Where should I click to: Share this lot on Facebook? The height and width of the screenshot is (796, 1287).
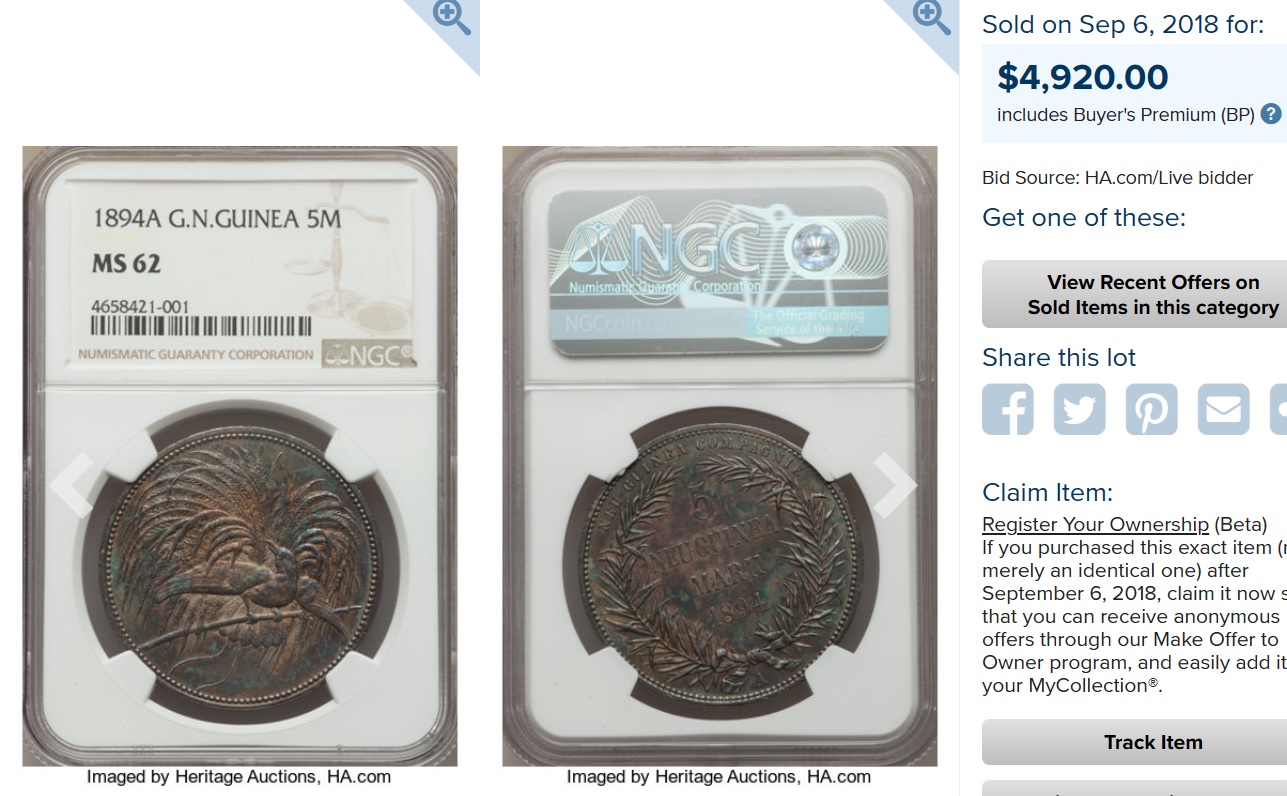1007,409
